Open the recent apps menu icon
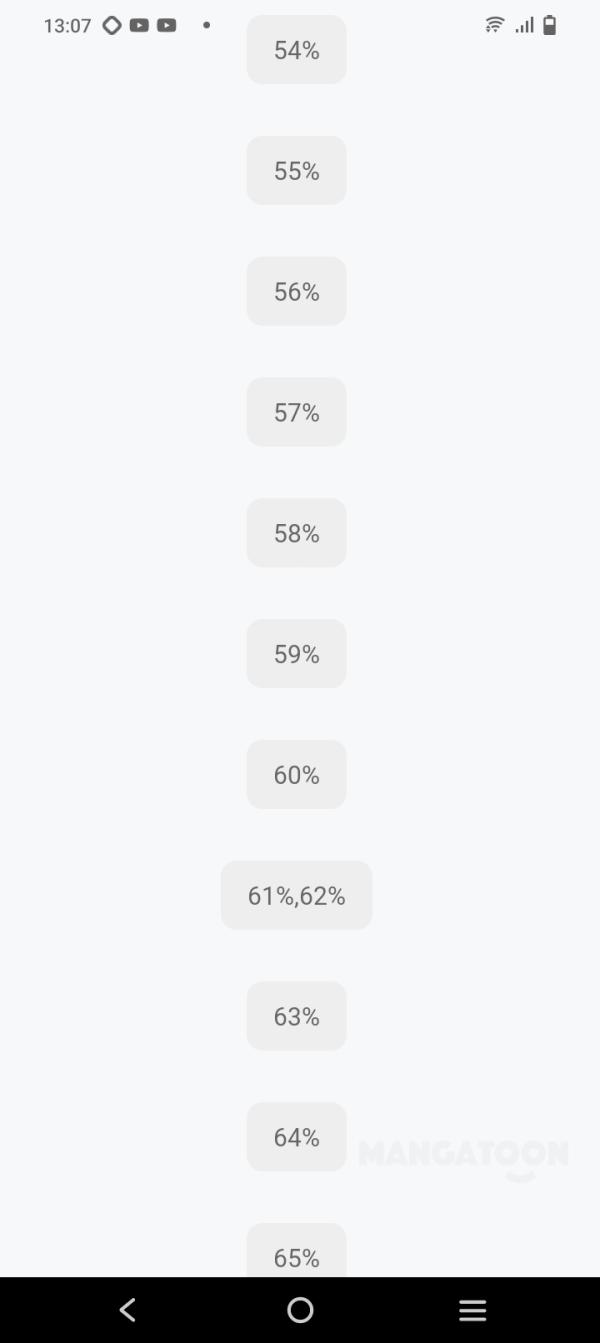Image resolution: width=600 pixels, height=1343 pixels. click(472, 1310)
